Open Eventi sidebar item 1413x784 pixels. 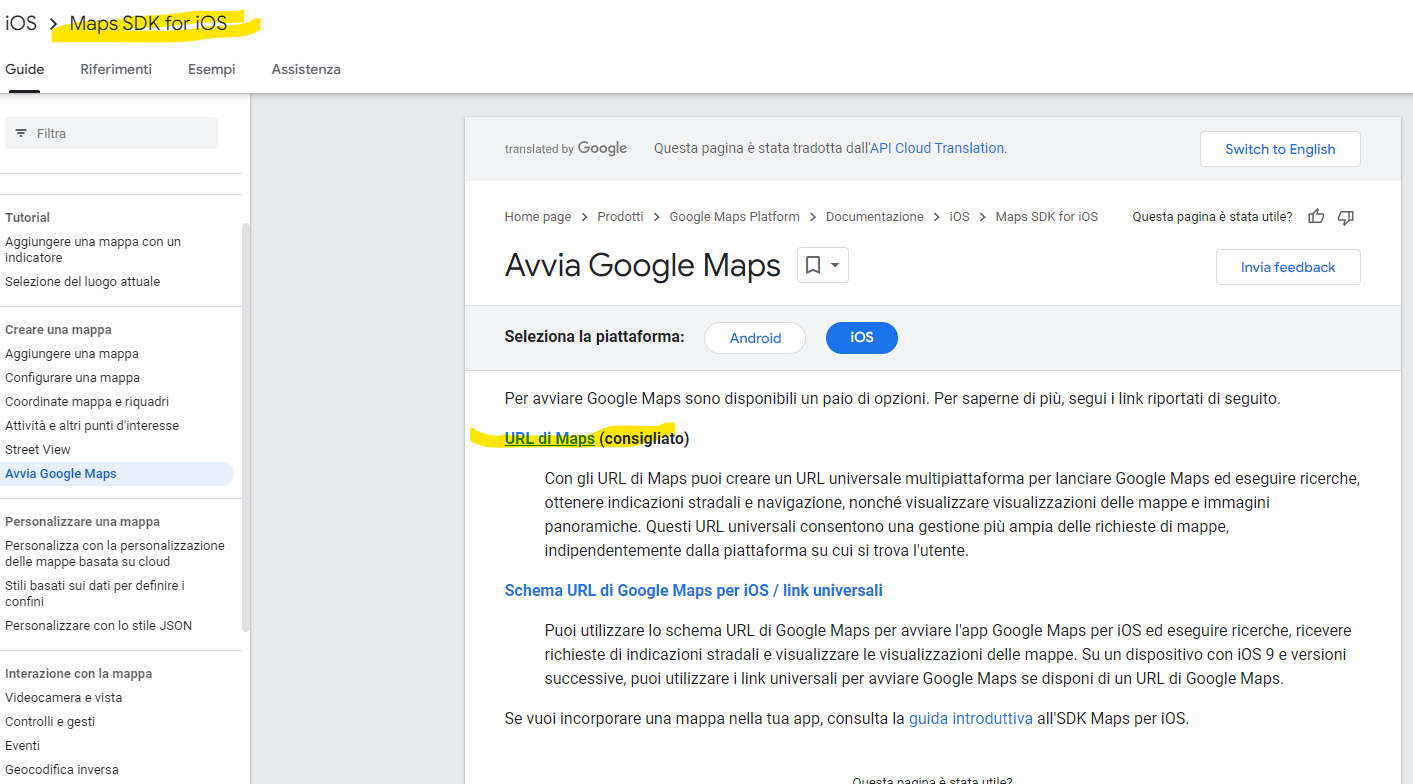23,746
